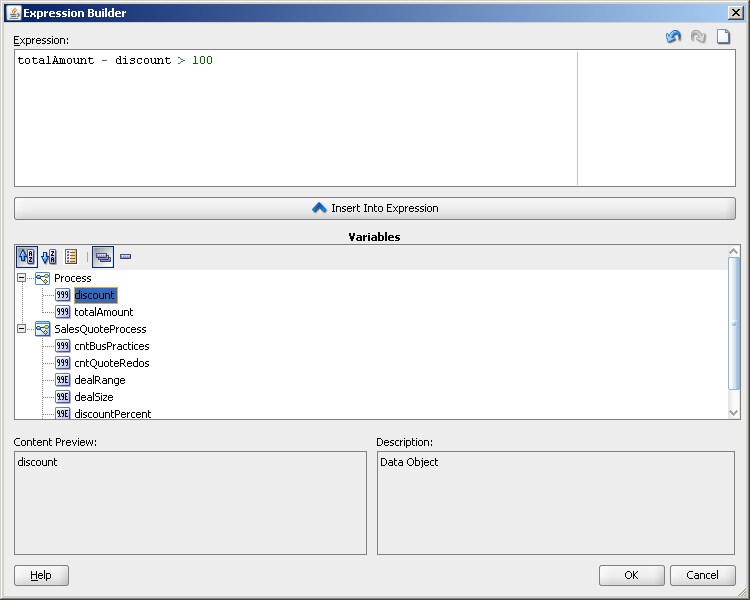Click the OK button
The height and width of the screenshot is (600, 750).
tap(631, 575)
